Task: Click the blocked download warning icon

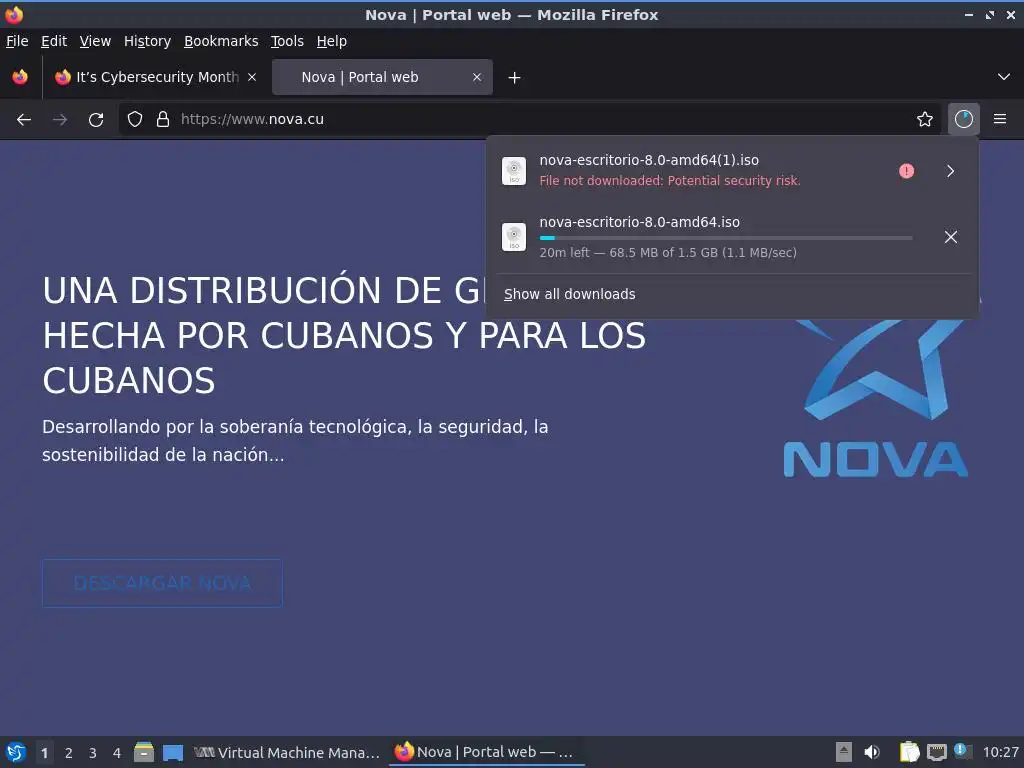Action: (x=906, y=171)
